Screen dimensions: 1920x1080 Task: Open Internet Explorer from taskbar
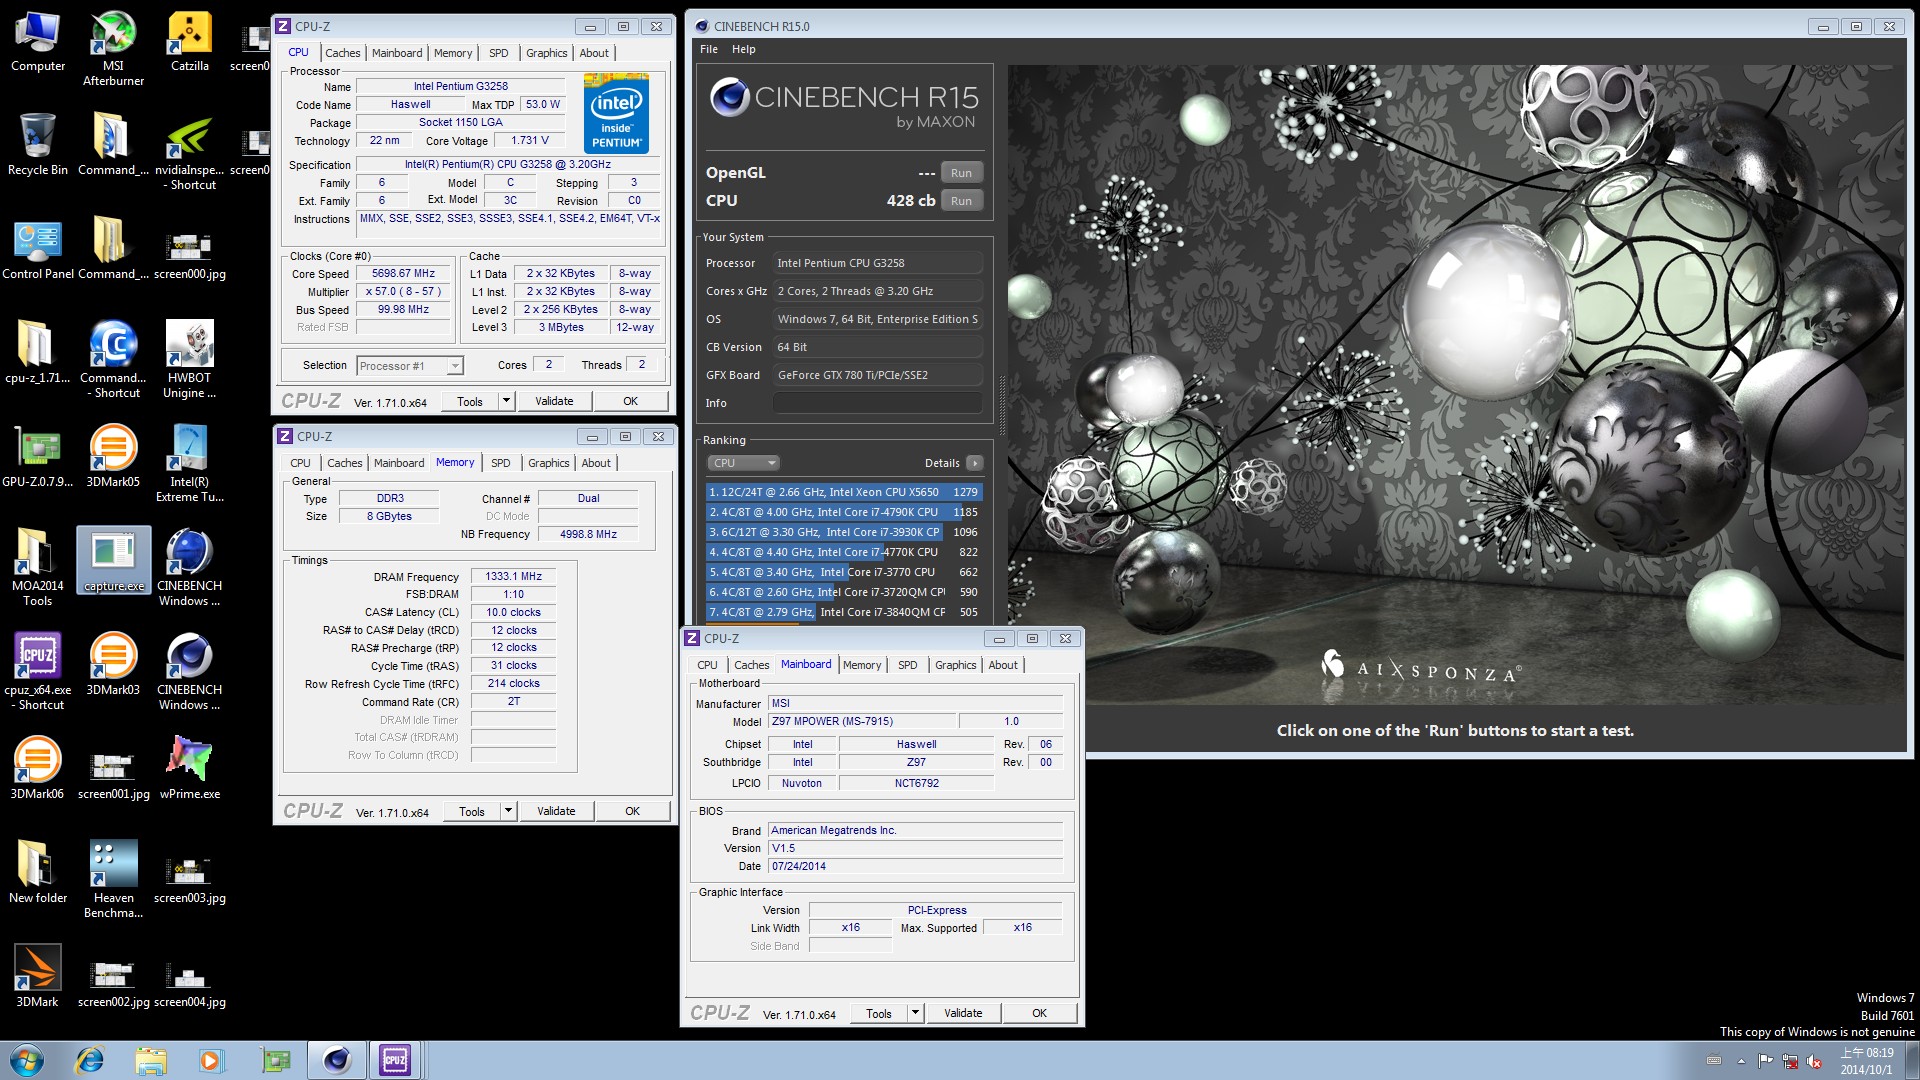point(90,1060)
